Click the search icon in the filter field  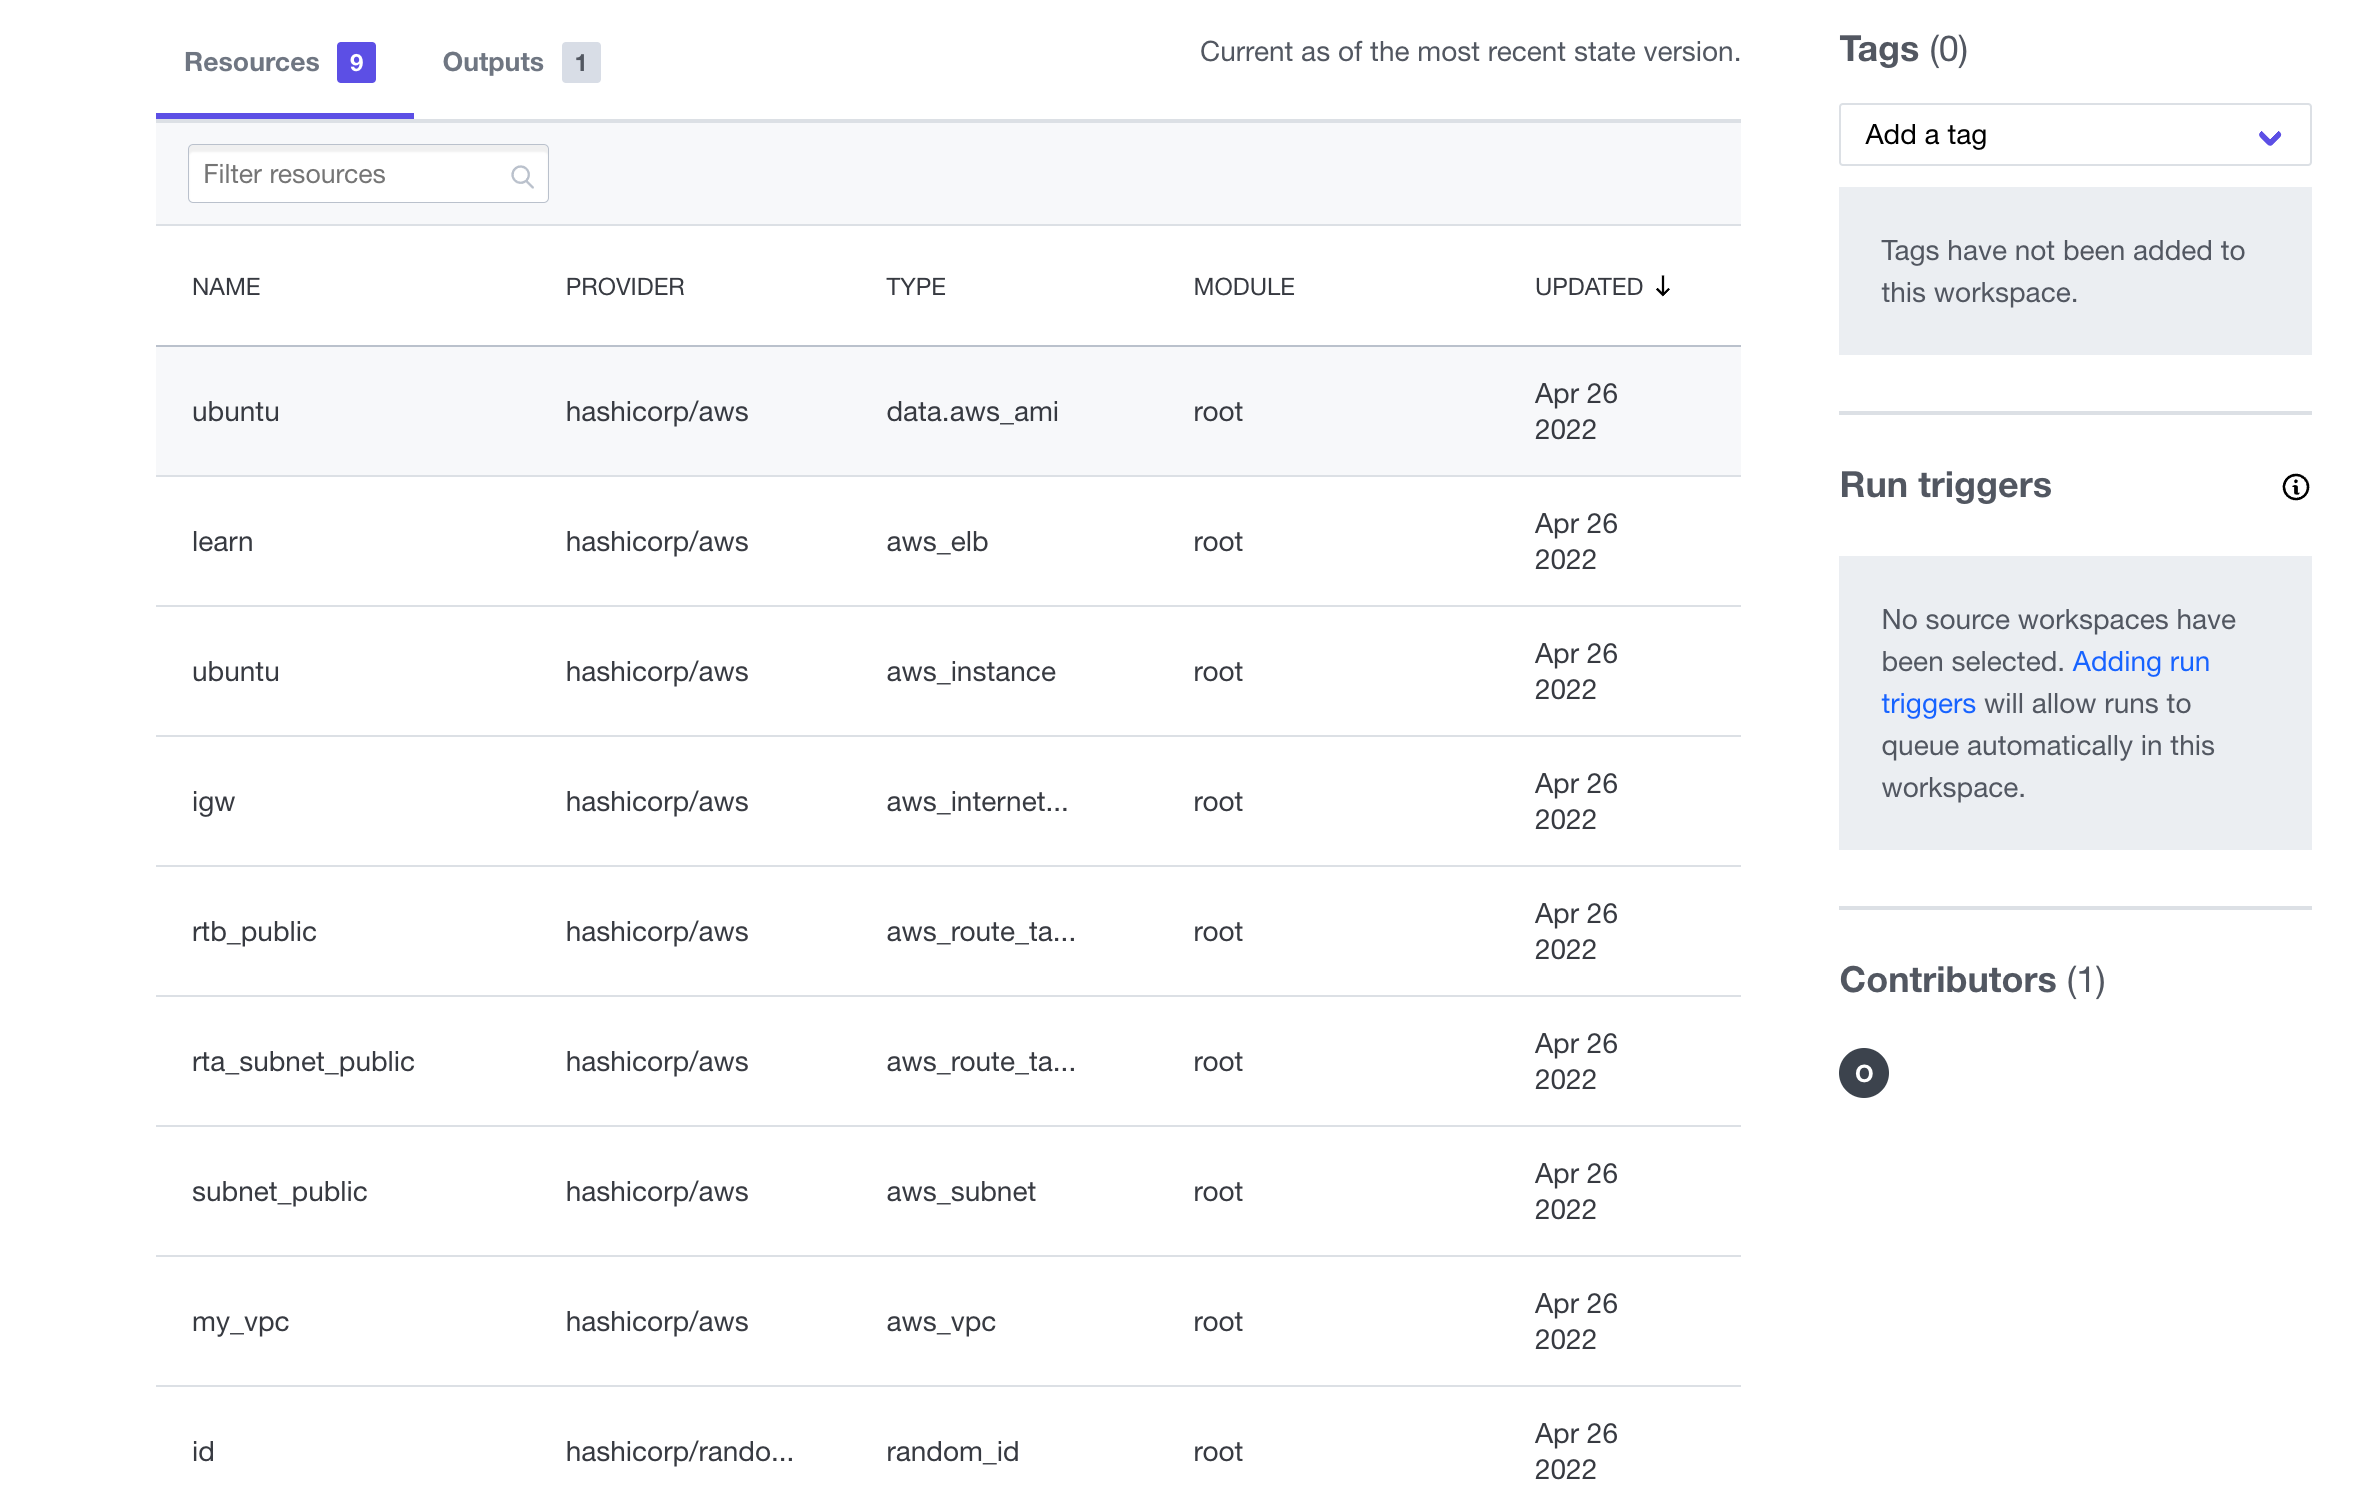(522, 174)
